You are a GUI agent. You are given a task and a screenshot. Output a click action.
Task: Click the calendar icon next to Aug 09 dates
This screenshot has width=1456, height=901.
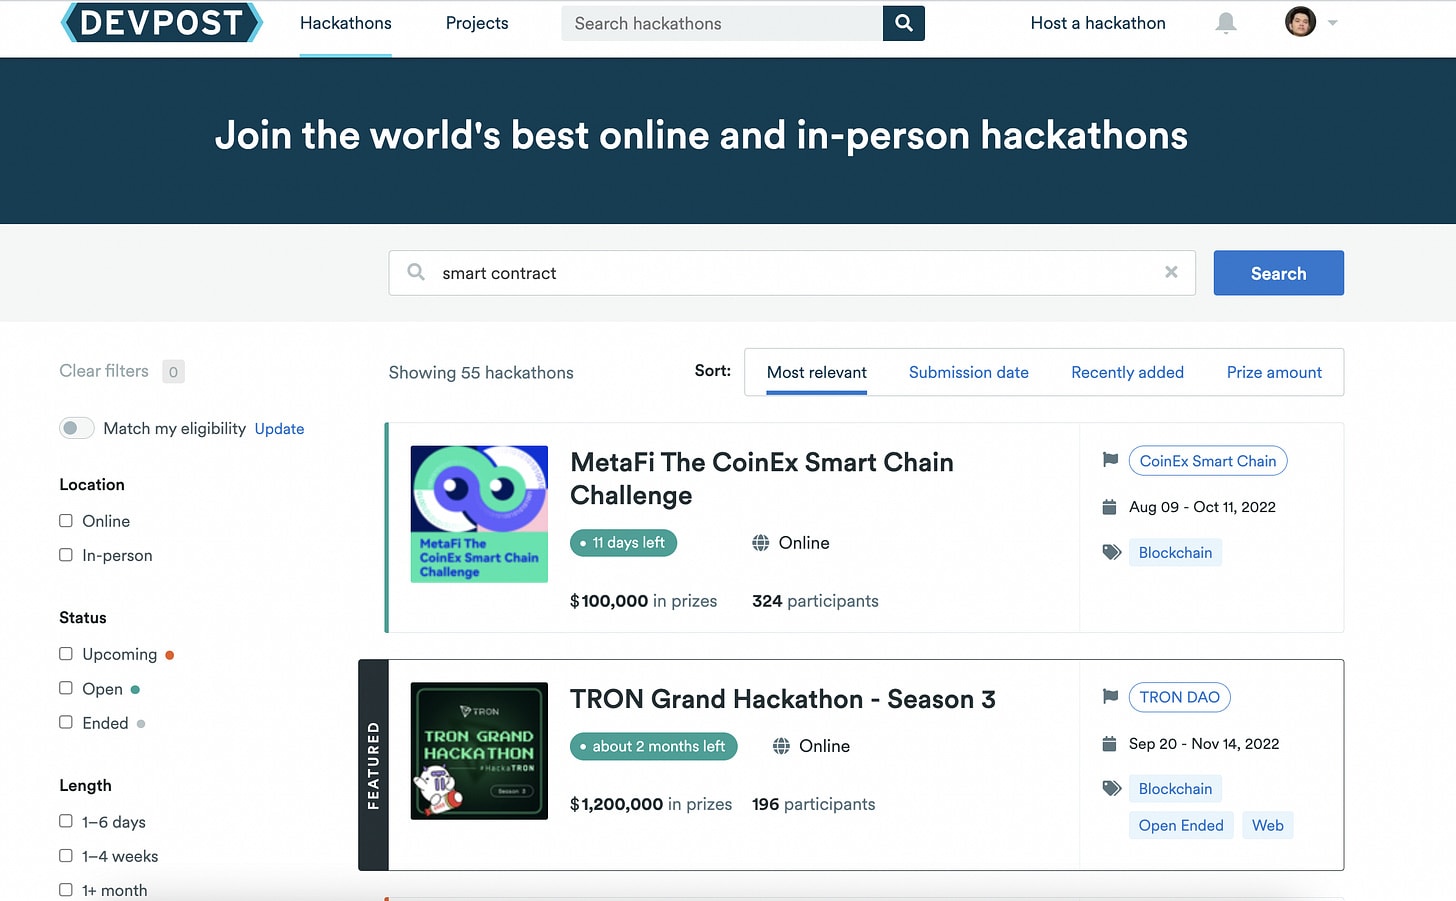1109,507
